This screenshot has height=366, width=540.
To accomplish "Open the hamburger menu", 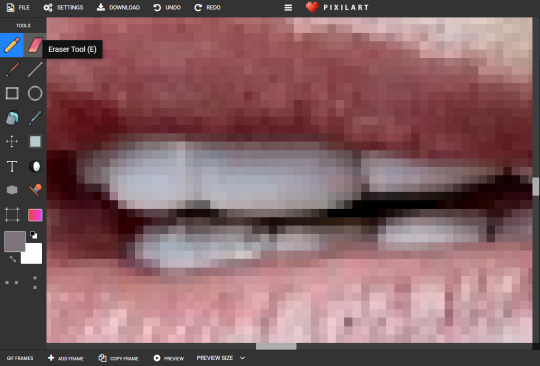I will tap(288, 8).
